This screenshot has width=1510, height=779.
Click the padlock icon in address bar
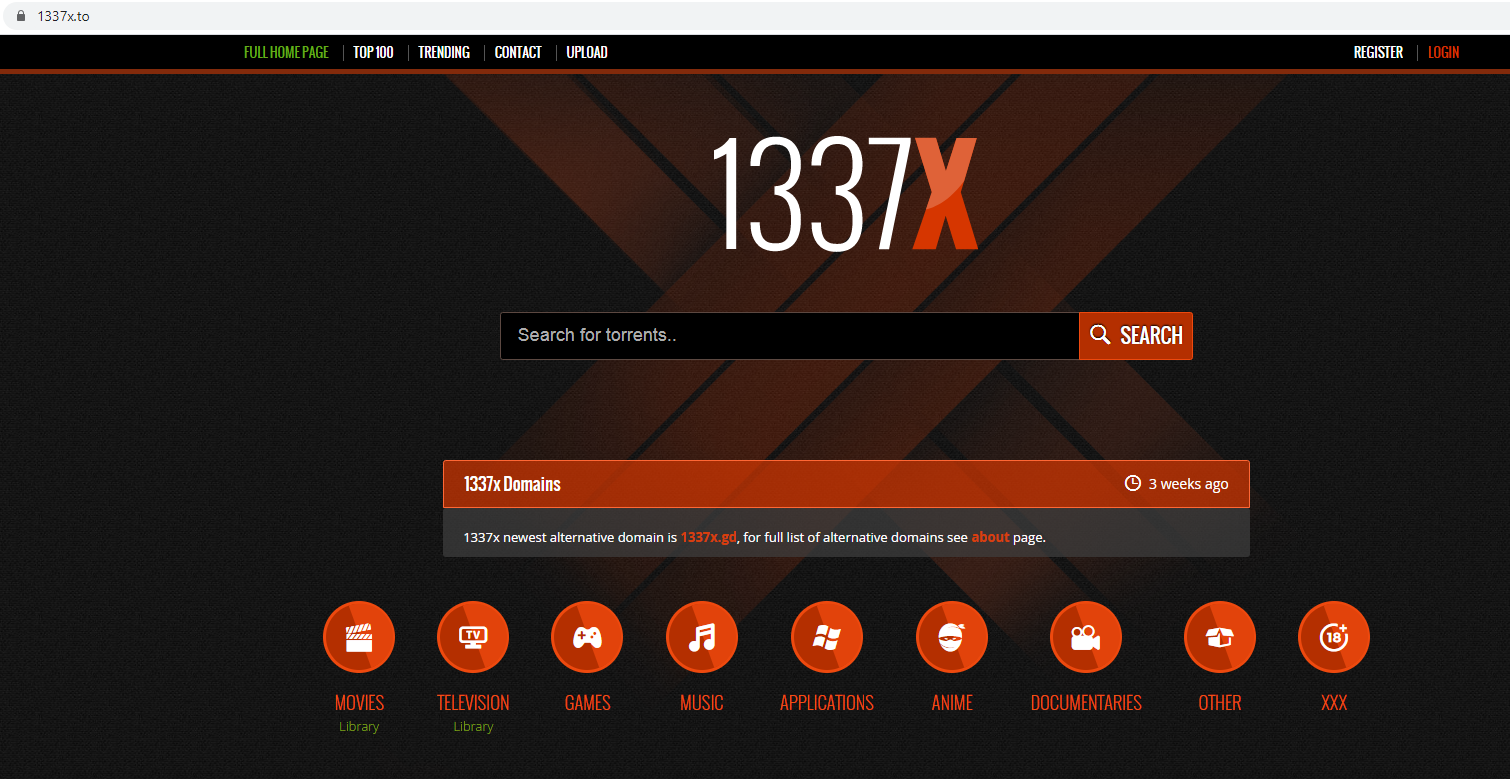(19, 16)
